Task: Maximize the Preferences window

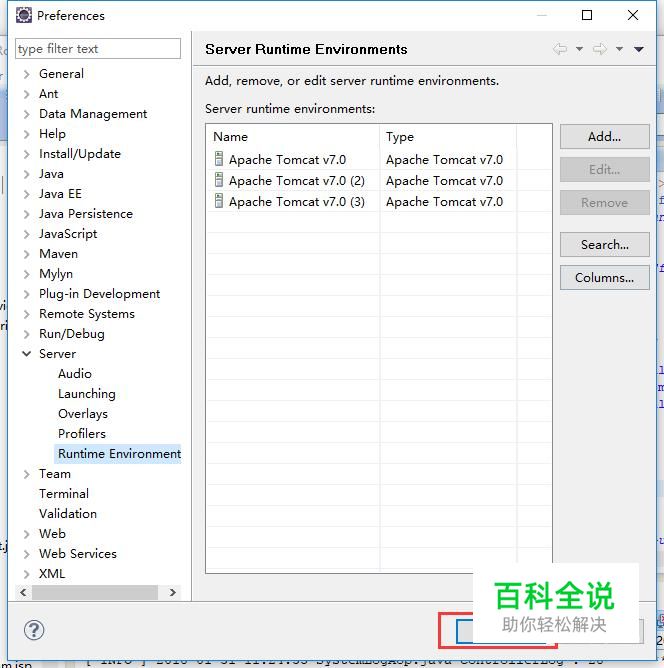Action: tap(587, 15)
